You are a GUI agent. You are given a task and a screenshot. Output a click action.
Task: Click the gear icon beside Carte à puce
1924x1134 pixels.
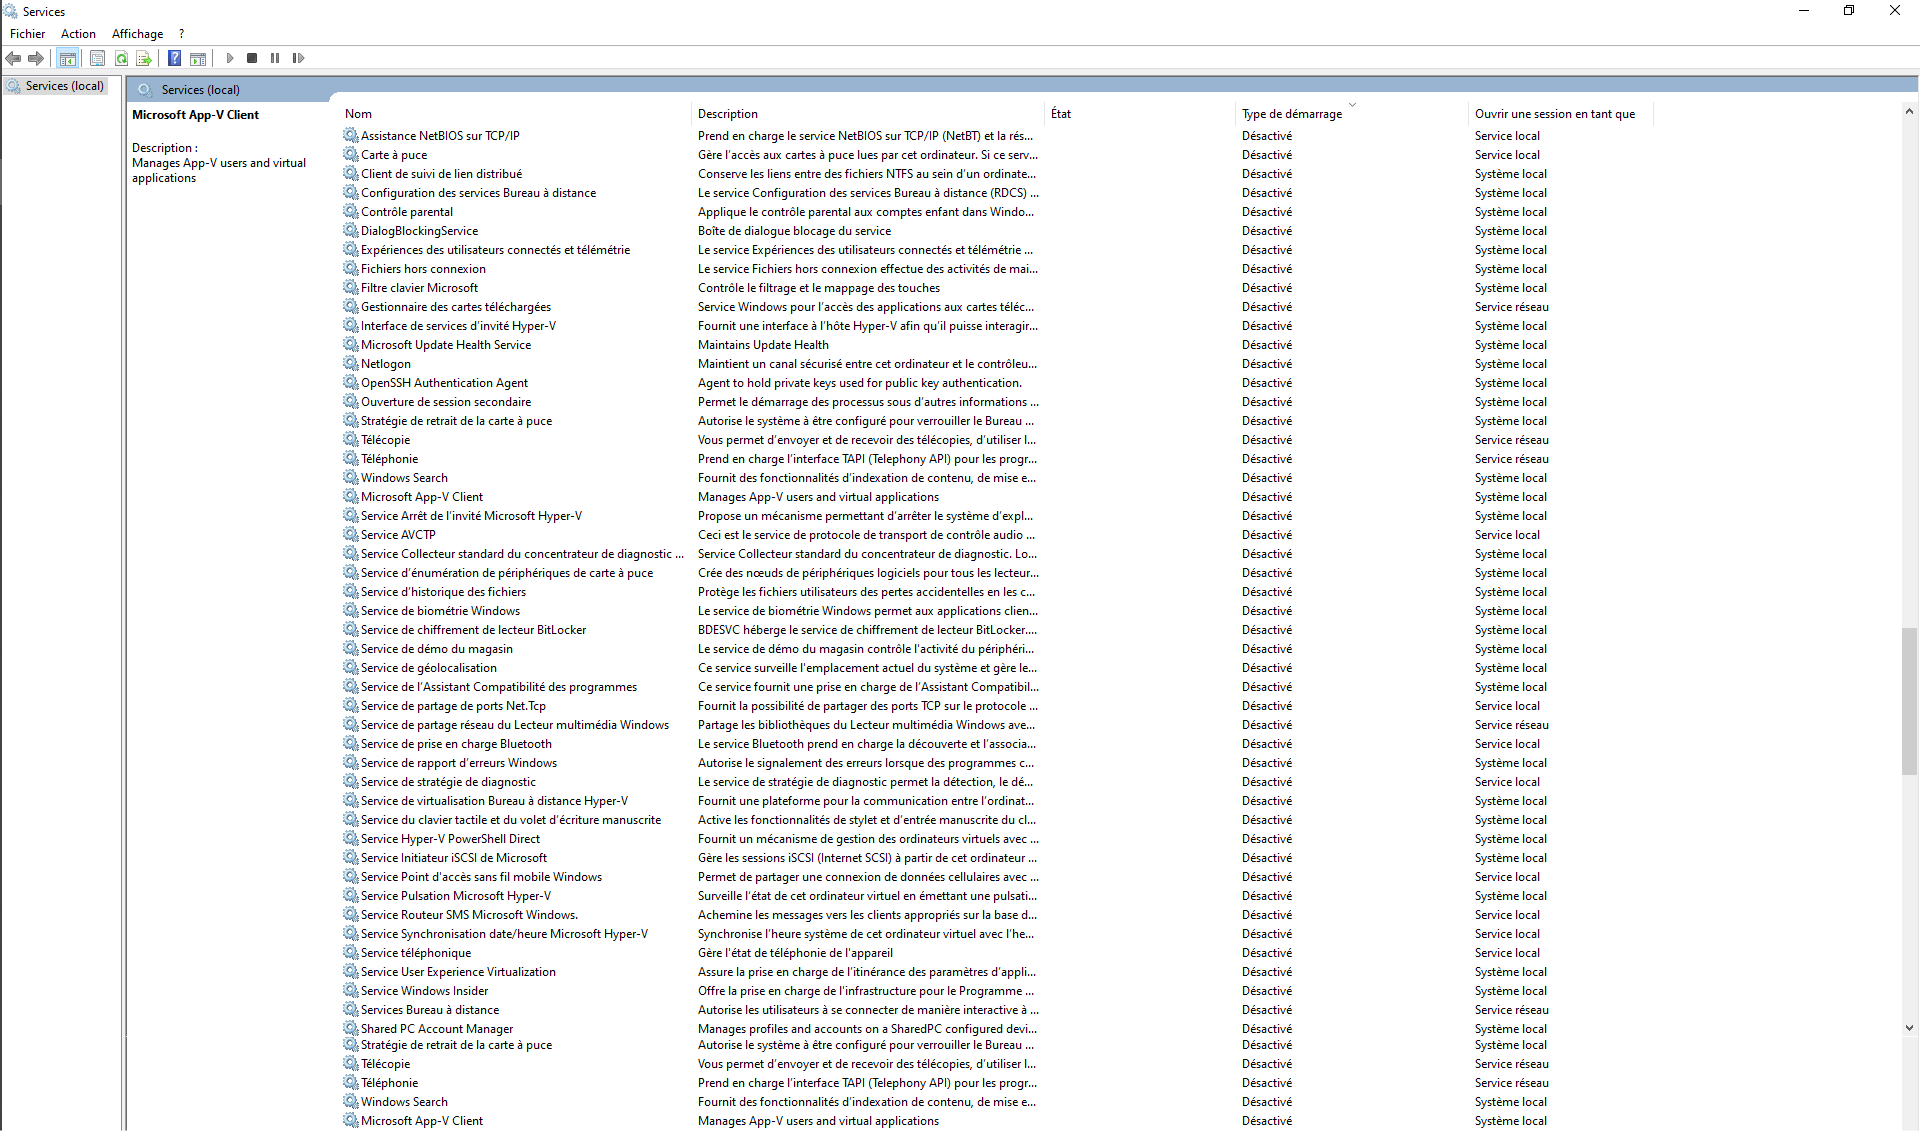click(351, 155)
